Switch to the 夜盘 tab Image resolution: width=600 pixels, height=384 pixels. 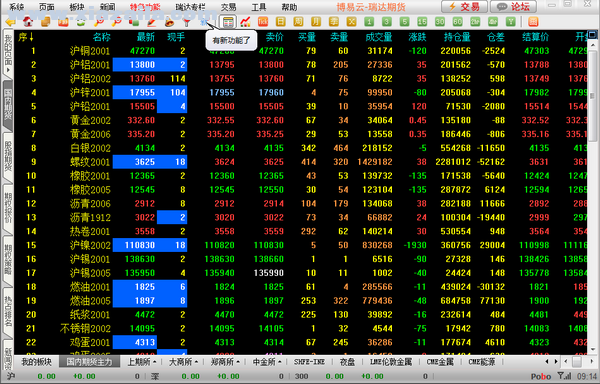coord(347,361)
